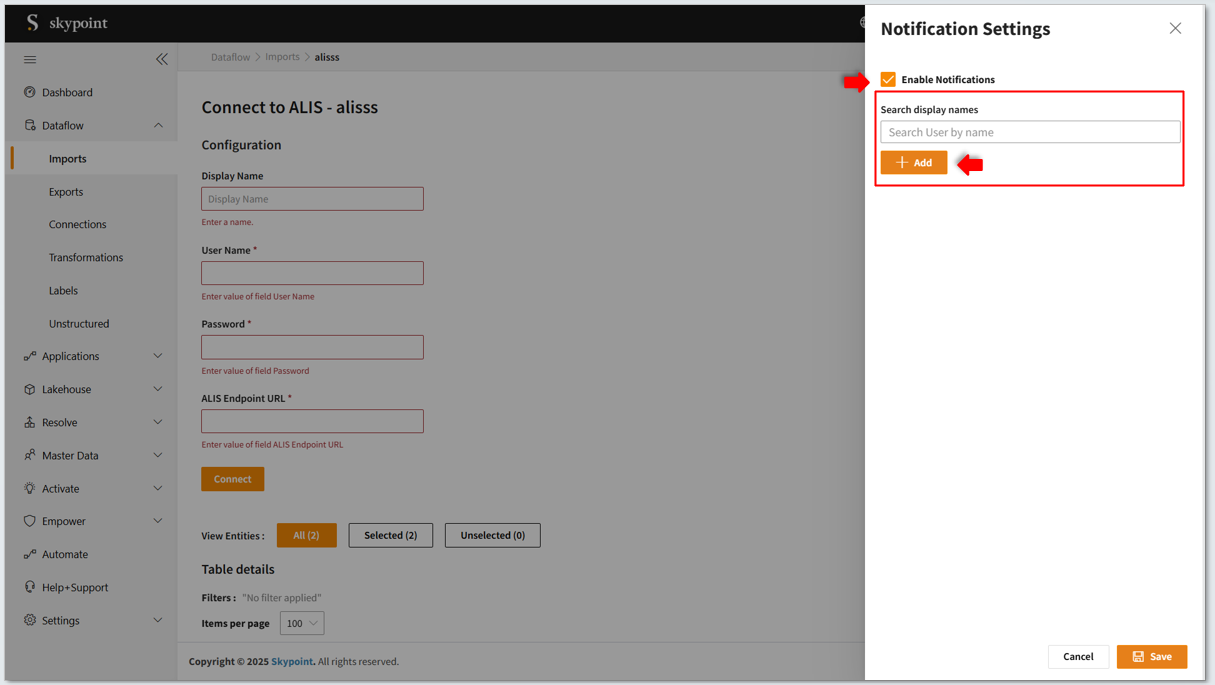Image resolution: width=1215 pixels, height=685 pixels.
Task: Open Transformations menu item
Action: point(86,258)
